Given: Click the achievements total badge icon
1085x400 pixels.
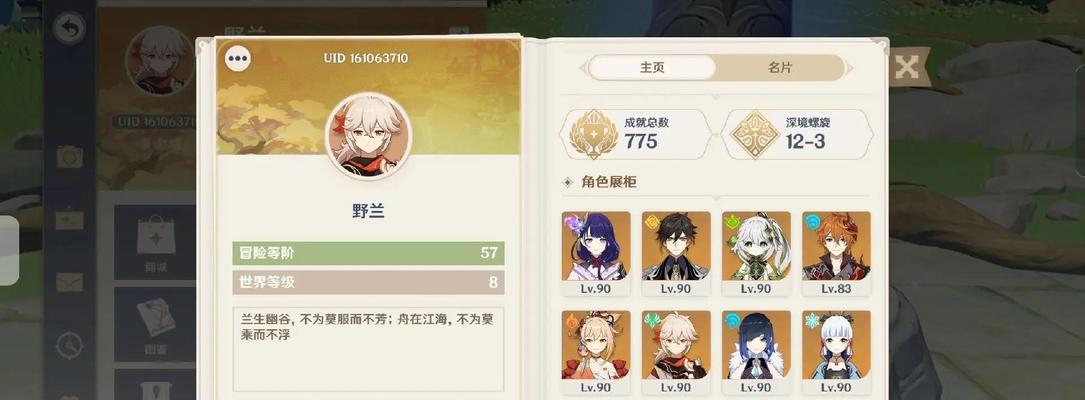Looking at the screenshot, I should coord(594,134).
